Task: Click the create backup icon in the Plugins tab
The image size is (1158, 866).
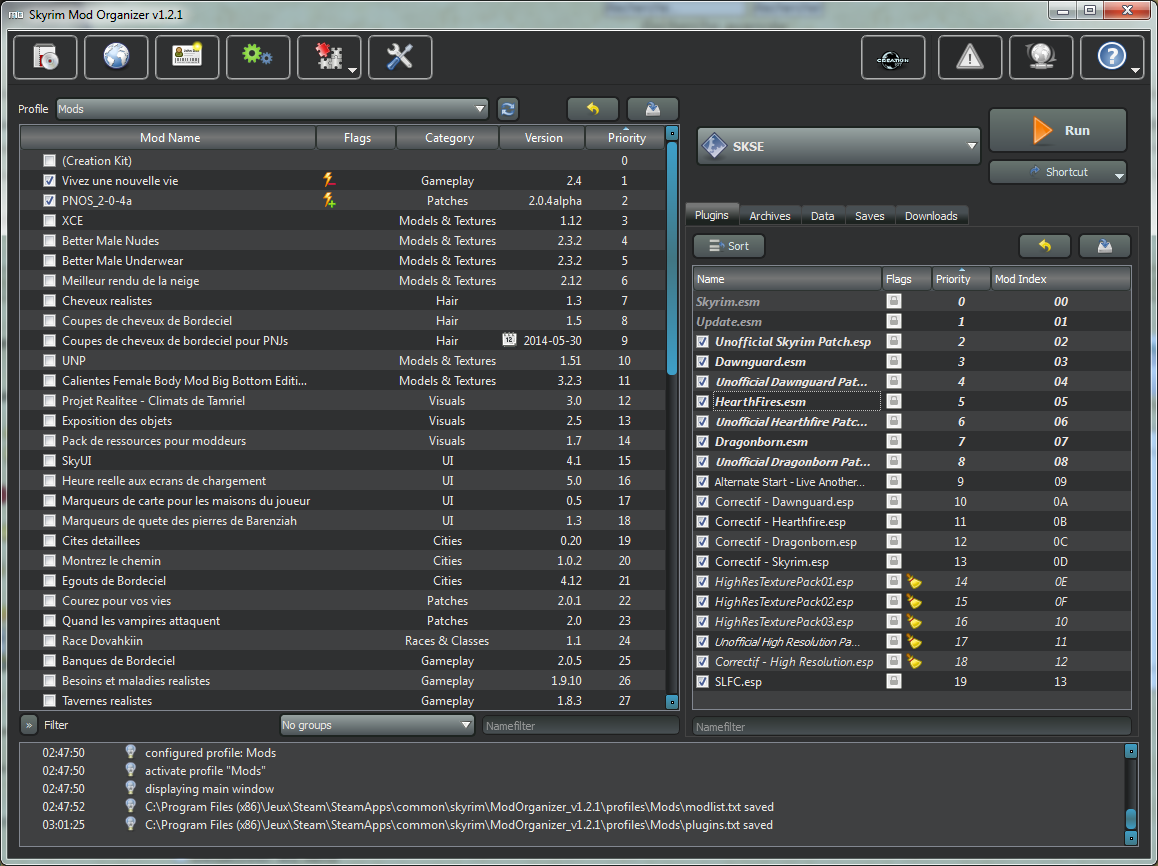Action: tap(1105, 246)
